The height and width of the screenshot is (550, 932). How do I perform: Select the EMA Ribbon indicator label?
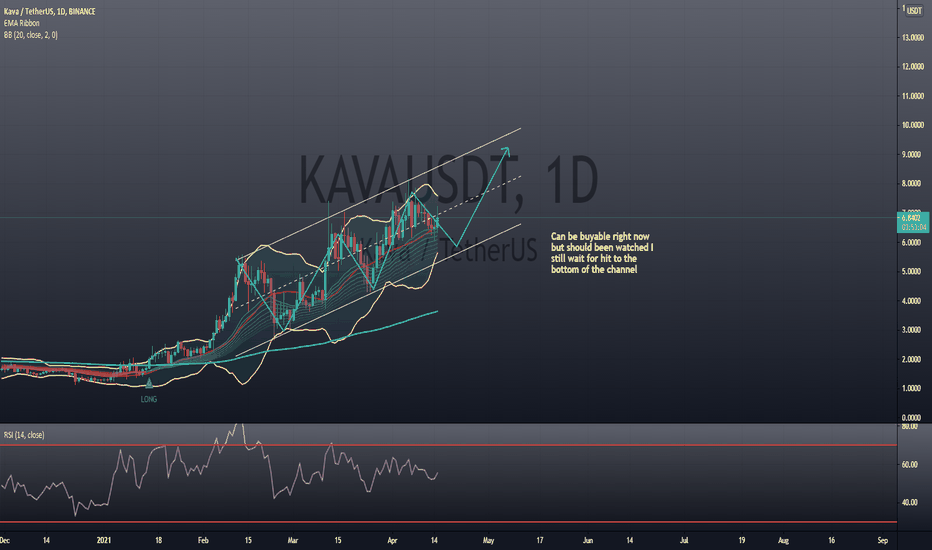[21, 23]
